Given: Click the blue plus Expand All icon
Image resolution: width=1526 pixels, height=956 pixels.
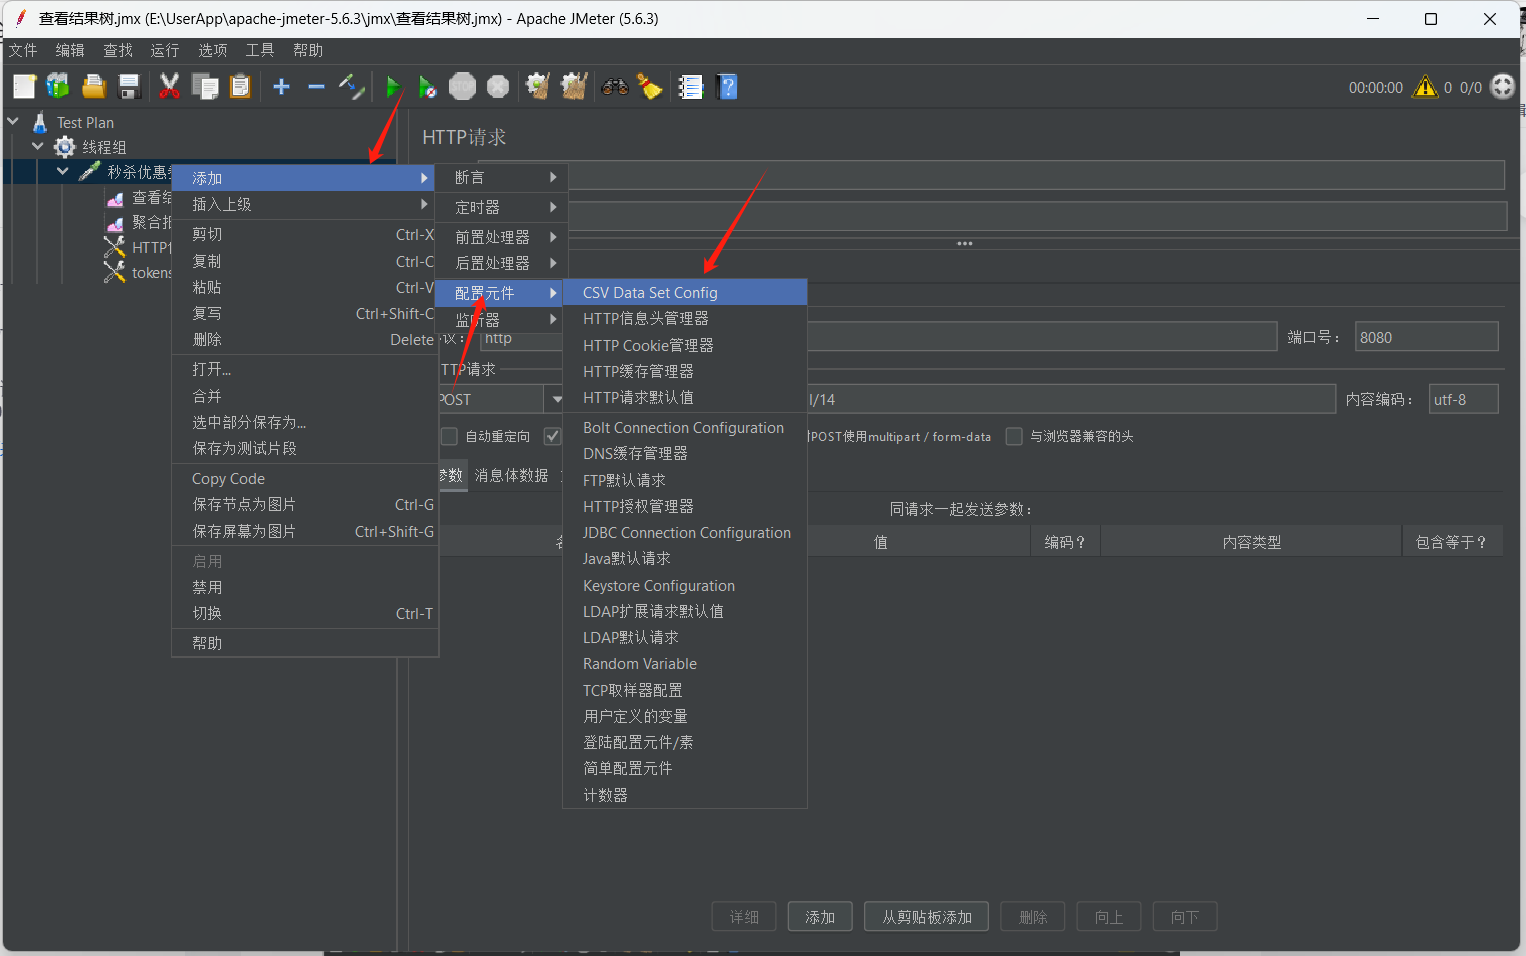Looking at the screenshot, I should pos(281,87).
